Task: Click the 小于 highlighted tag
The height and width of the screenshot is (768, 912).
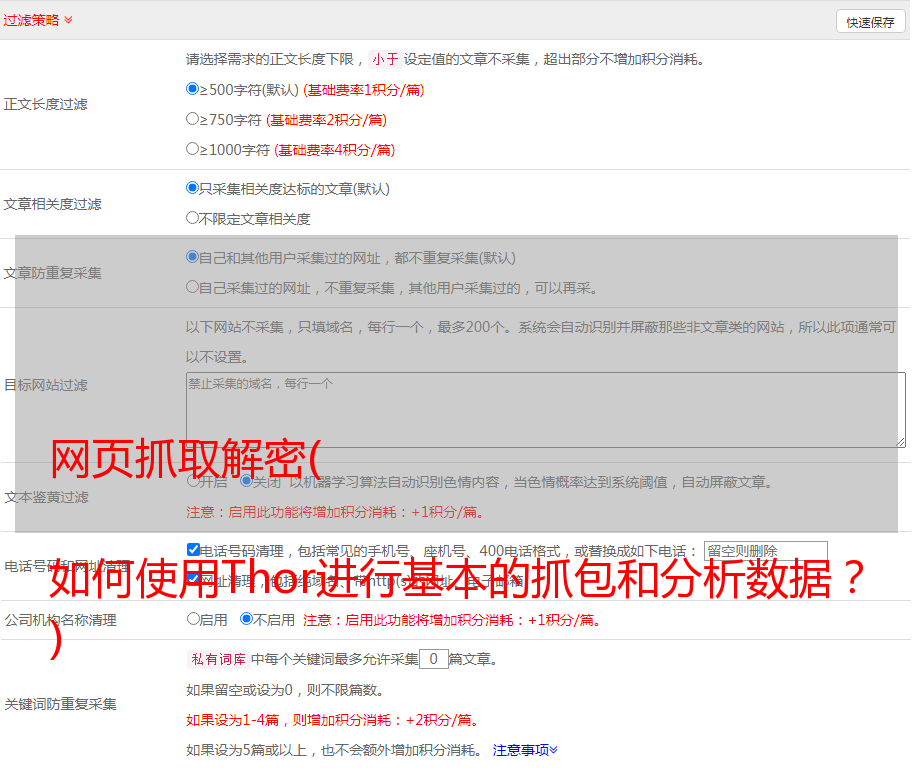Action: pos(385,59)
